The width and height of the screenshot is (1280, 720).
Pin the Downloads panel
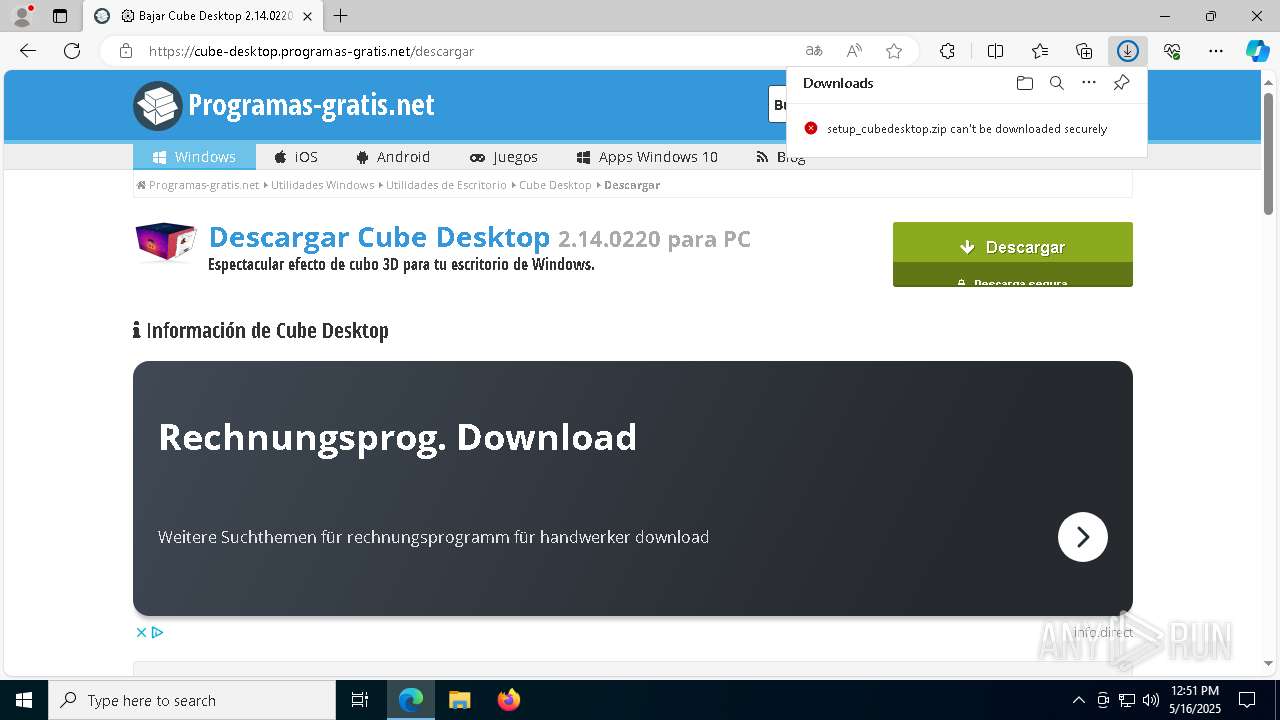point(1122,83)
